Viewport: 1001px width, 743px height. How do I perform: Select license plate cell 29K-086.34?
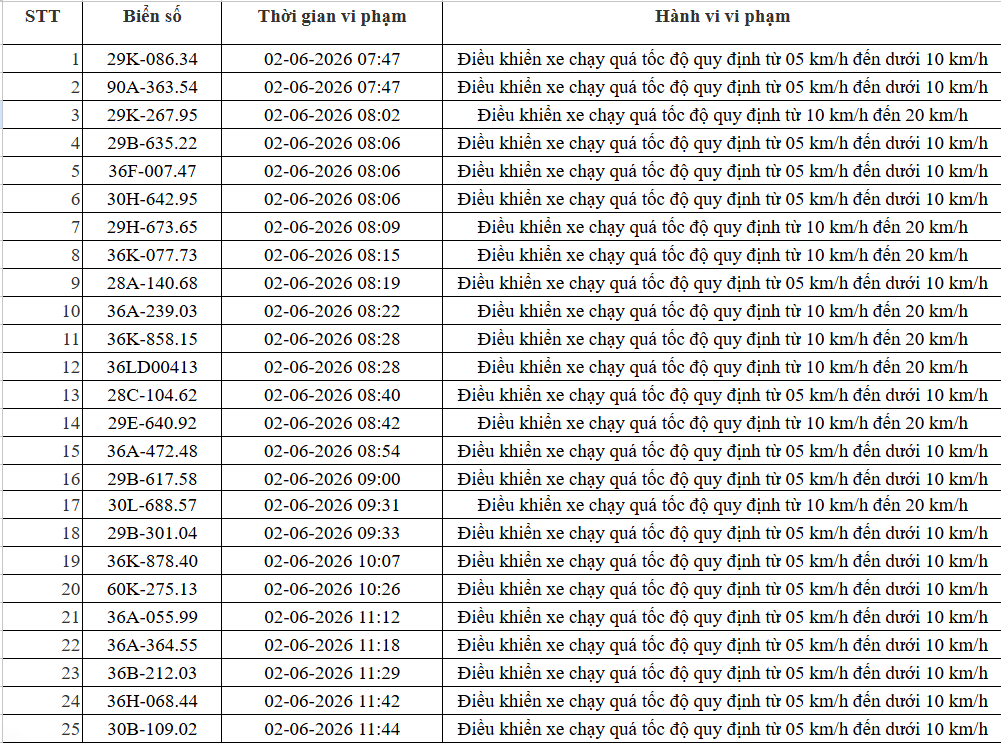[152, 59]
